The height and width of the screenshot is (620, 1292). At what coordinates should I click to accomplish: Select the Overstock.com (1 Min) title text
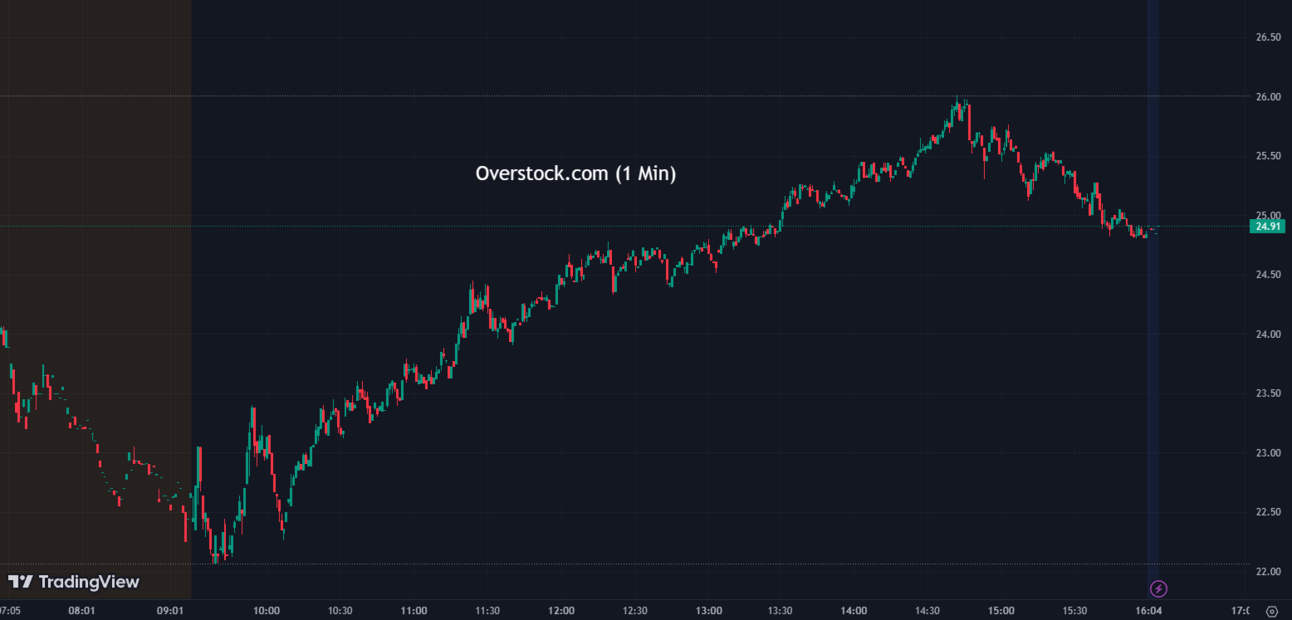[x=576, y=173]
